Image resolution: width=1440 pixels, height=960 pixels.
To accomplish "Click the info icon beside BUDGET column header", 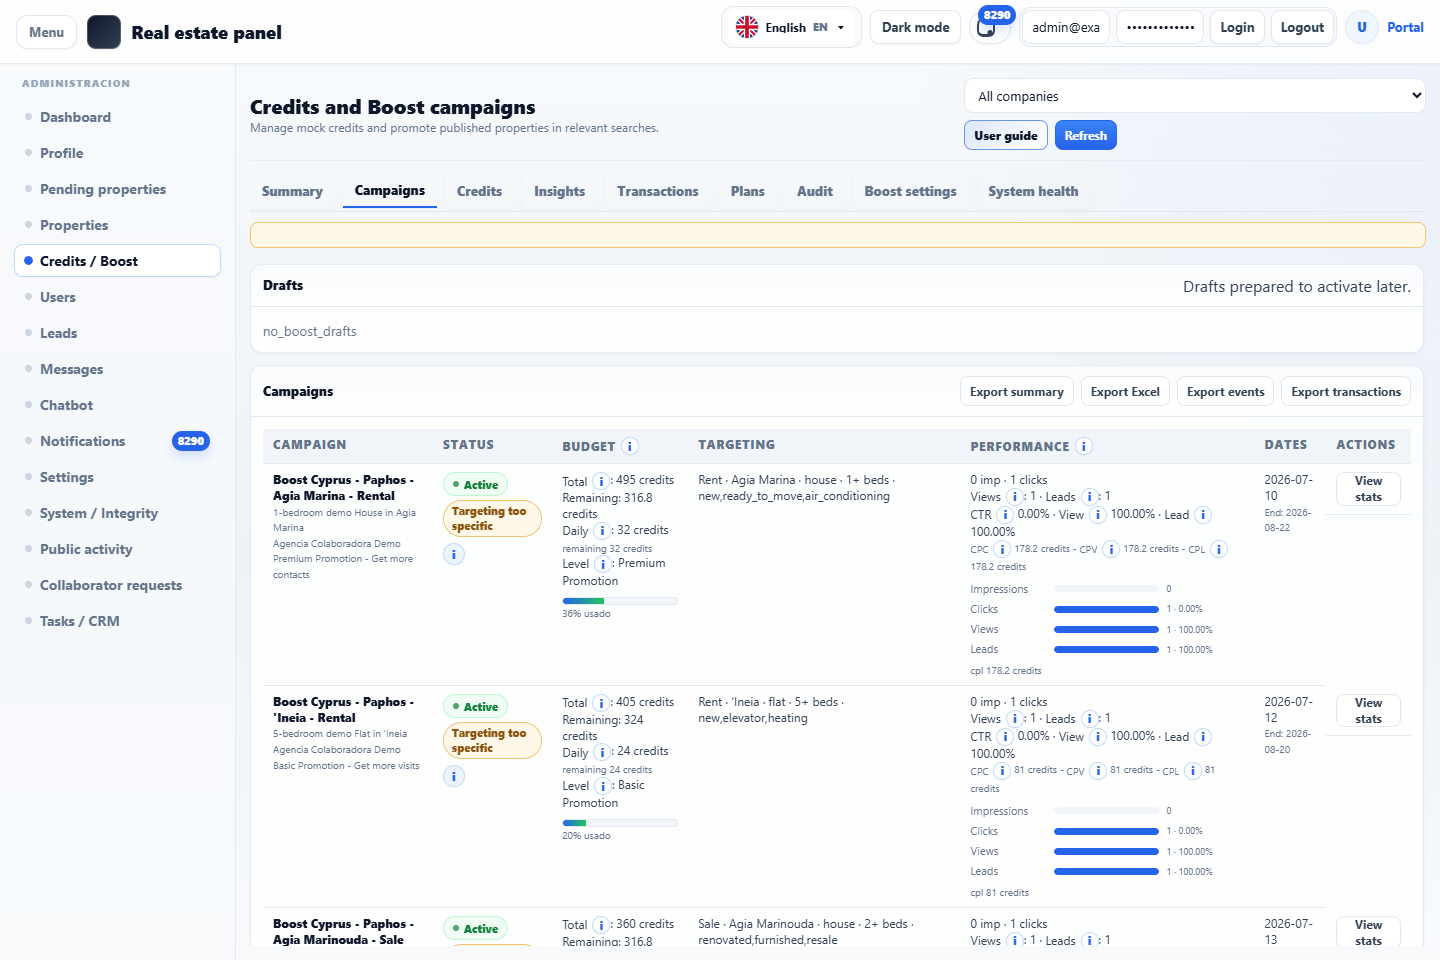I will 630,446.
